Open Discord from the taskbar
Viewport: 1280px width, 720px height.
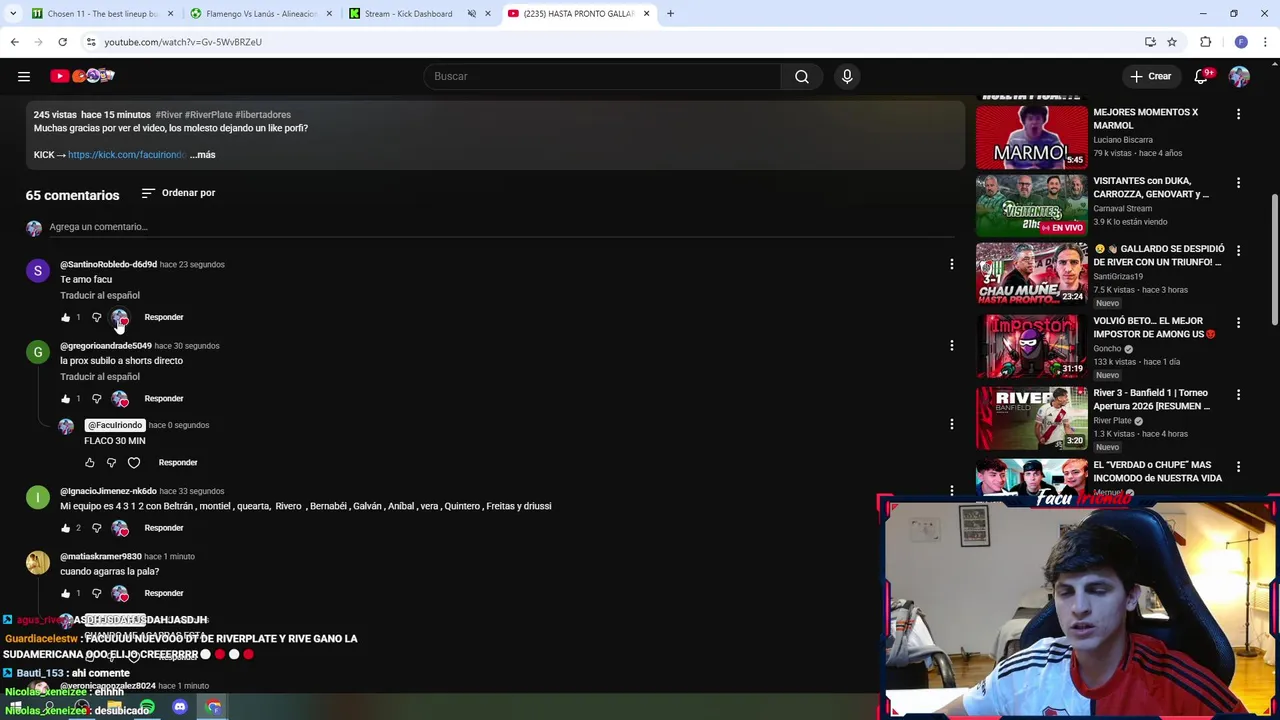point(180,708)
